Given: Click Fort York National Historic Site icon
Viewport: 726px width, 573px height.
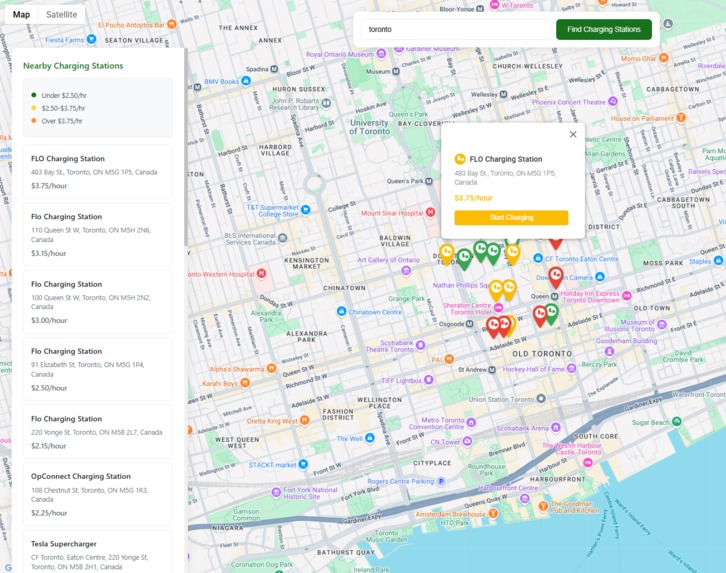Looking at the screenshot, I should pyautogui.click(x=276, y=492).
